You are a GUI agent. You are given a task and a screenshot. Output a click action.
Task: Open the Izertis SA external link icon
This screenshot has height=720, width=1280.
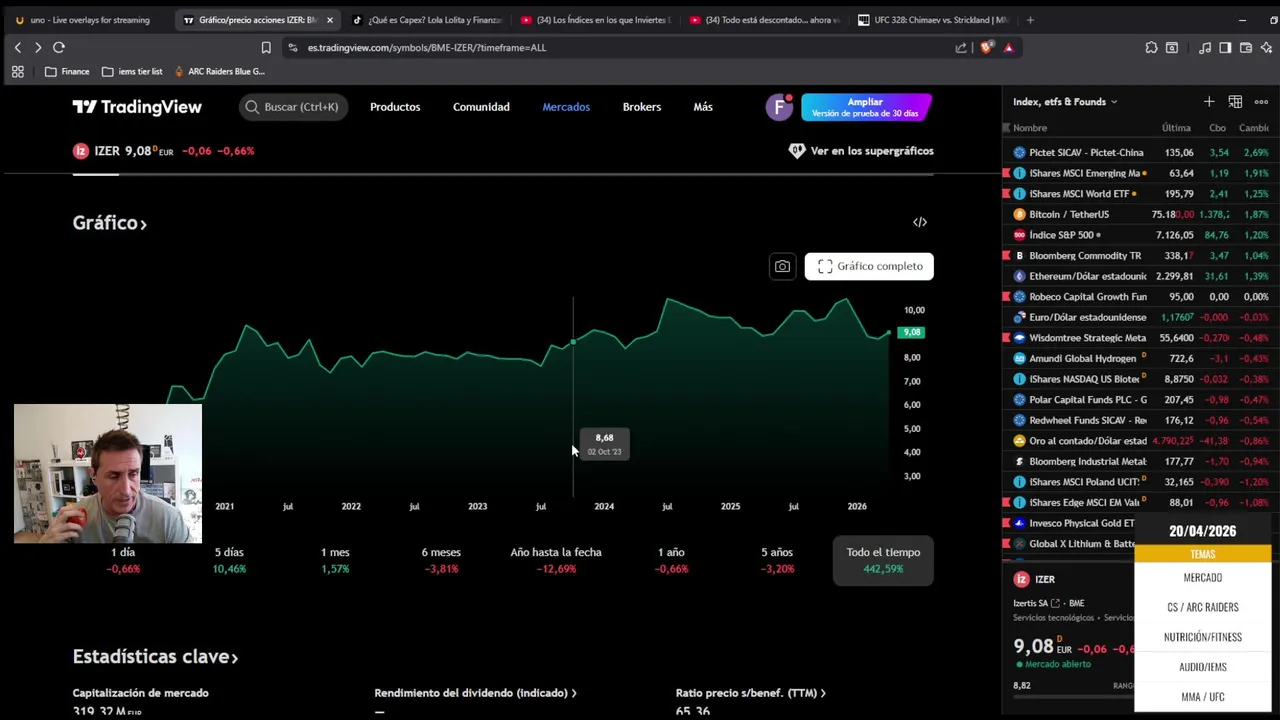tap(1055, 603)
